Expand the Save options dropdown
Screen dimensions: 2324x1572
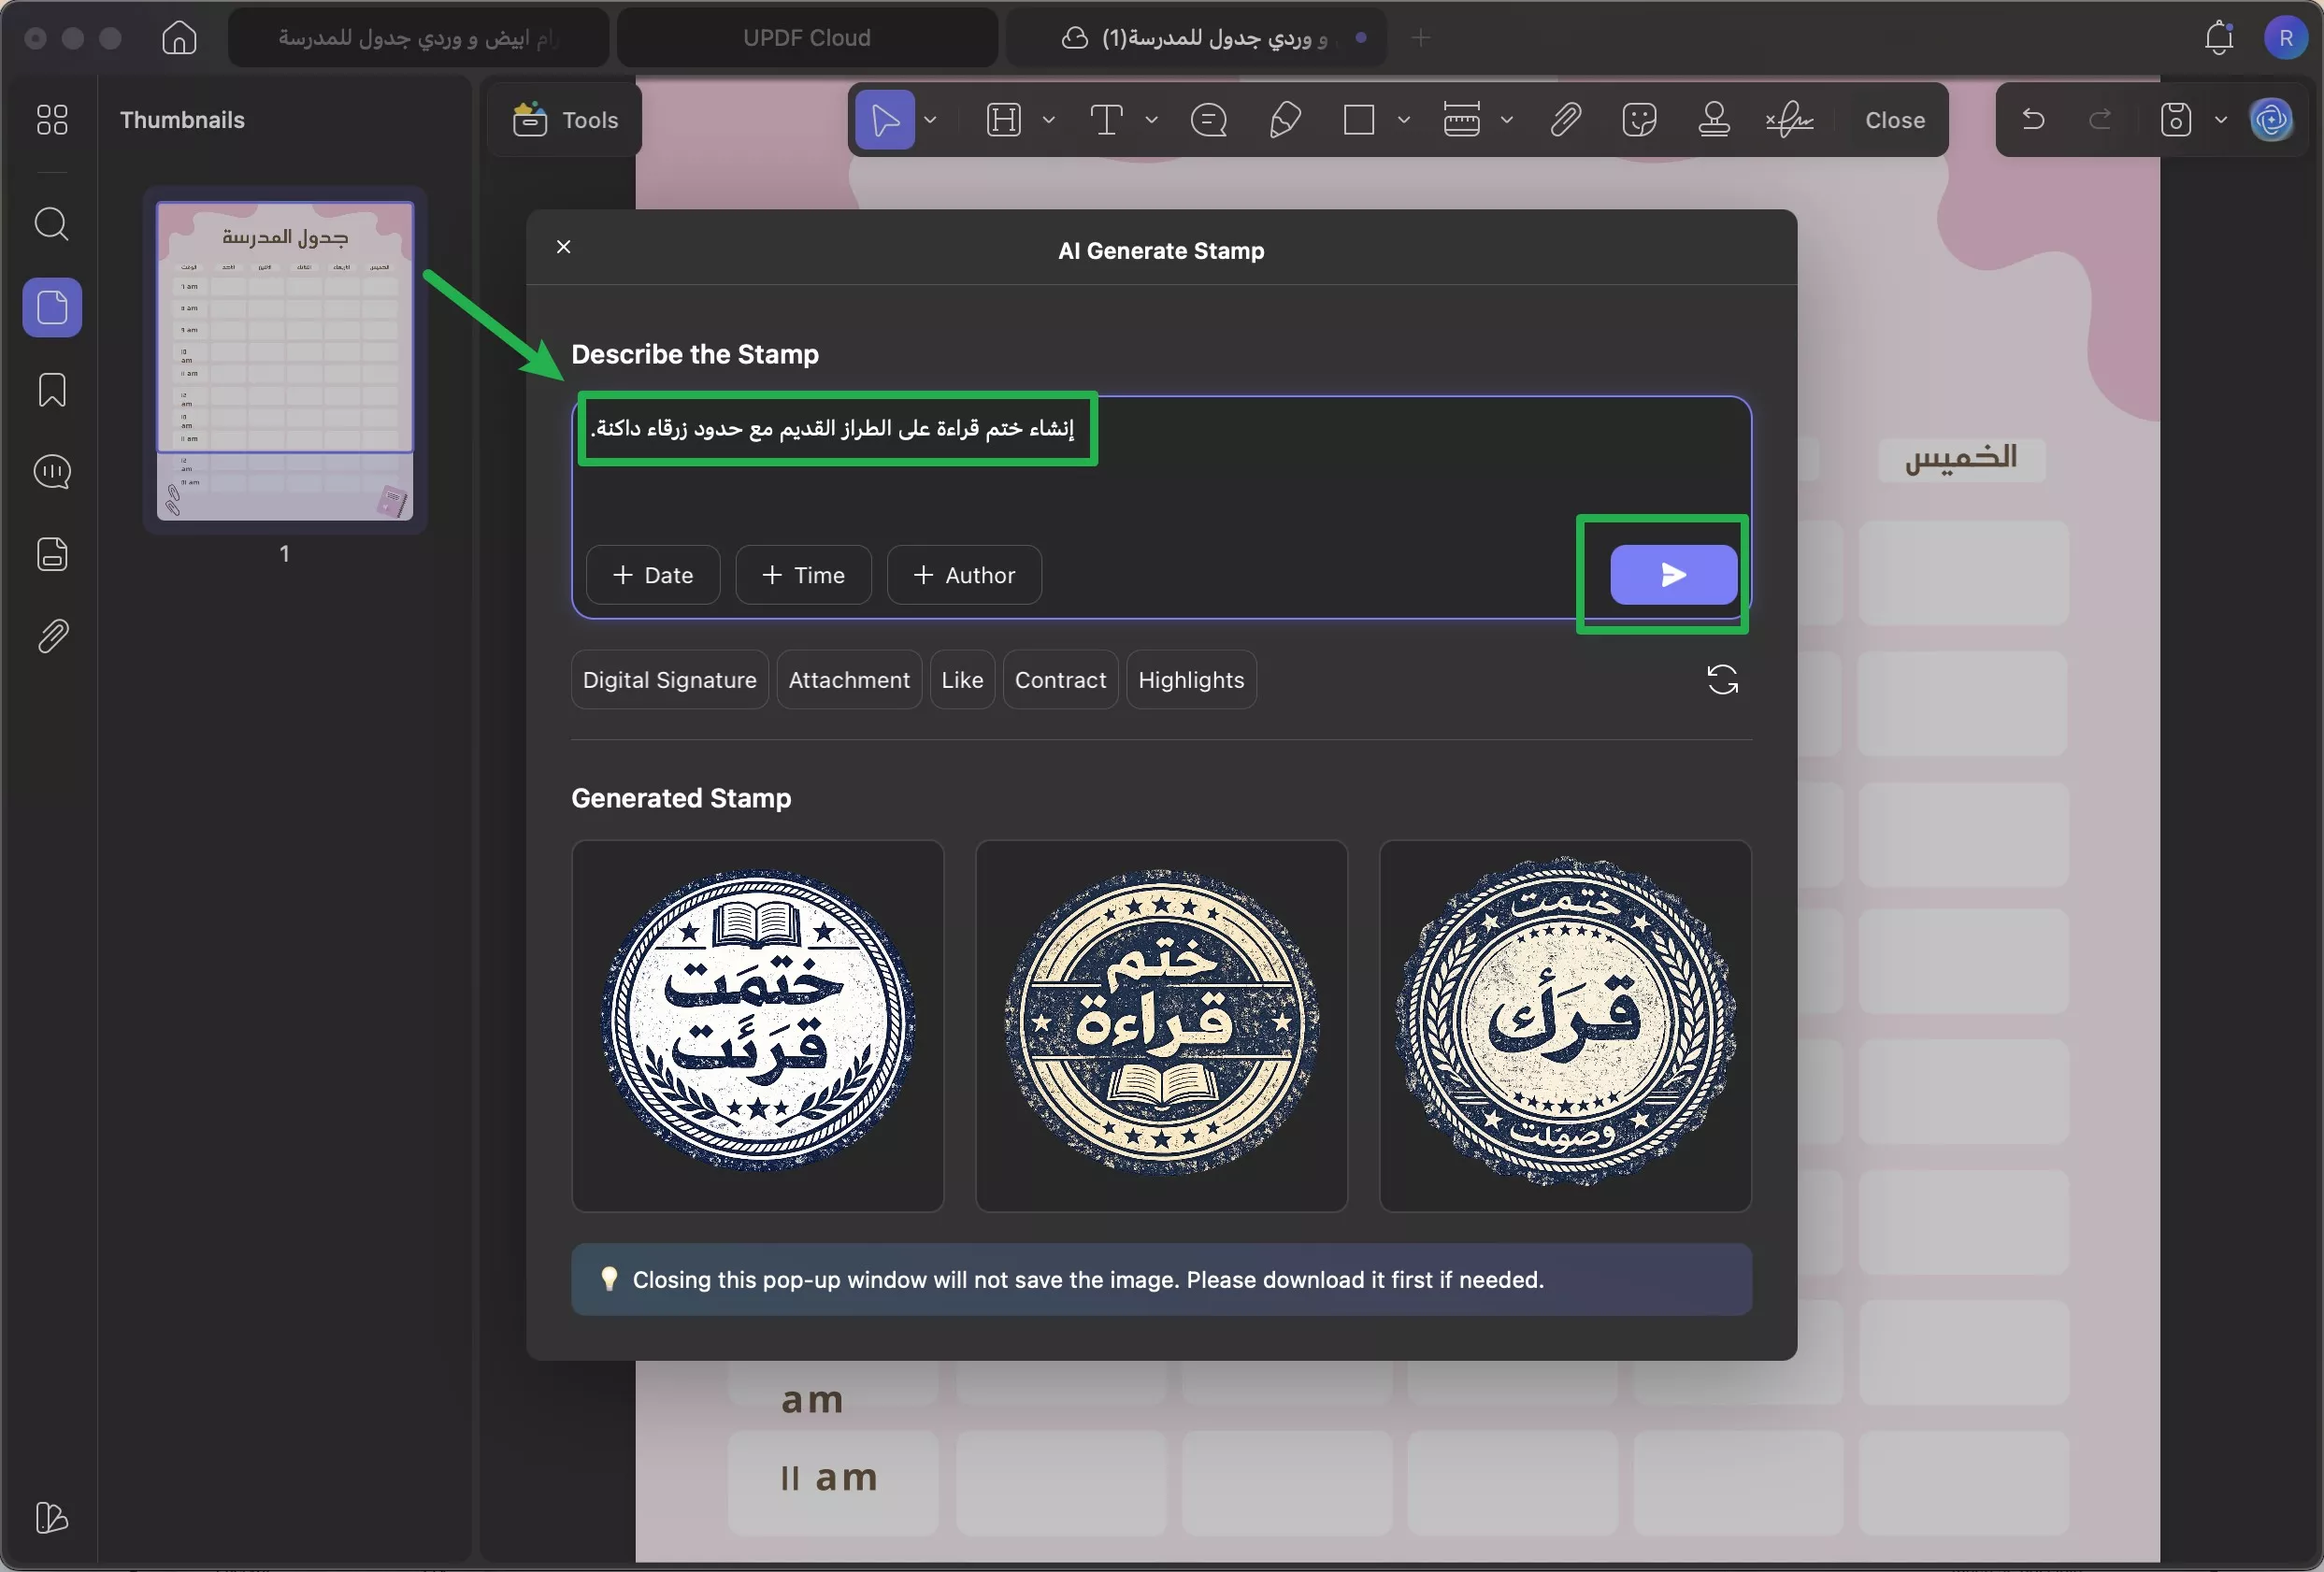click(x=2221, y=119)
